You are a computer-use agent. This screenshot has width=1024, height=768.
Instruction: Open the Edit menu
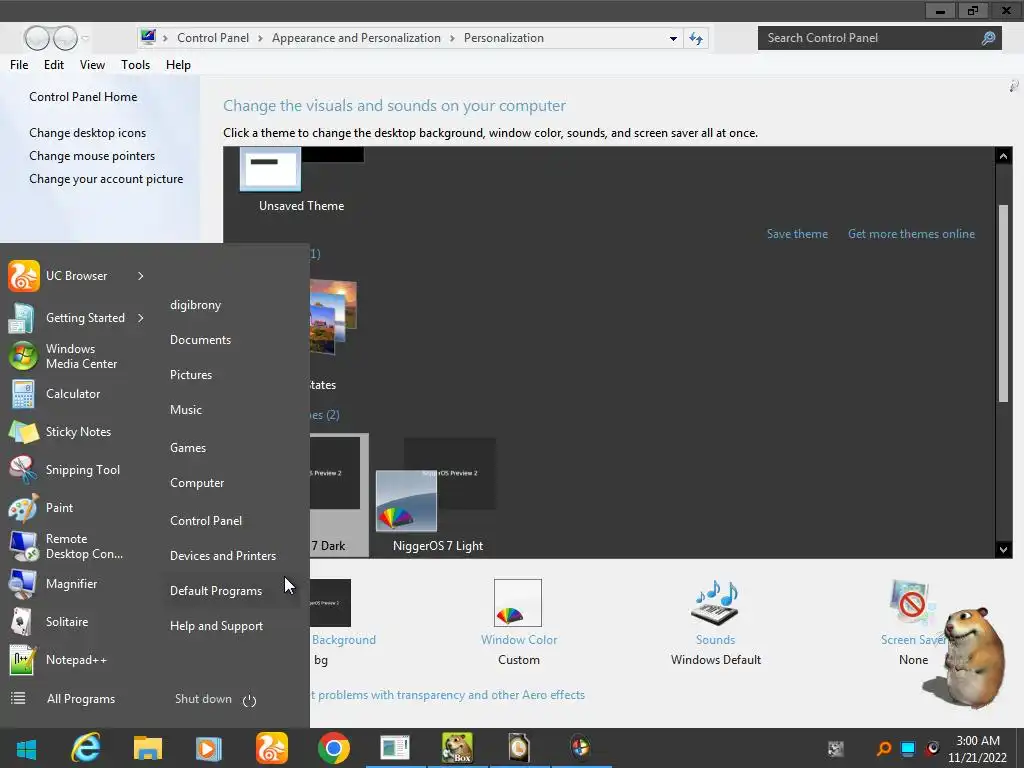coord(54,65)
